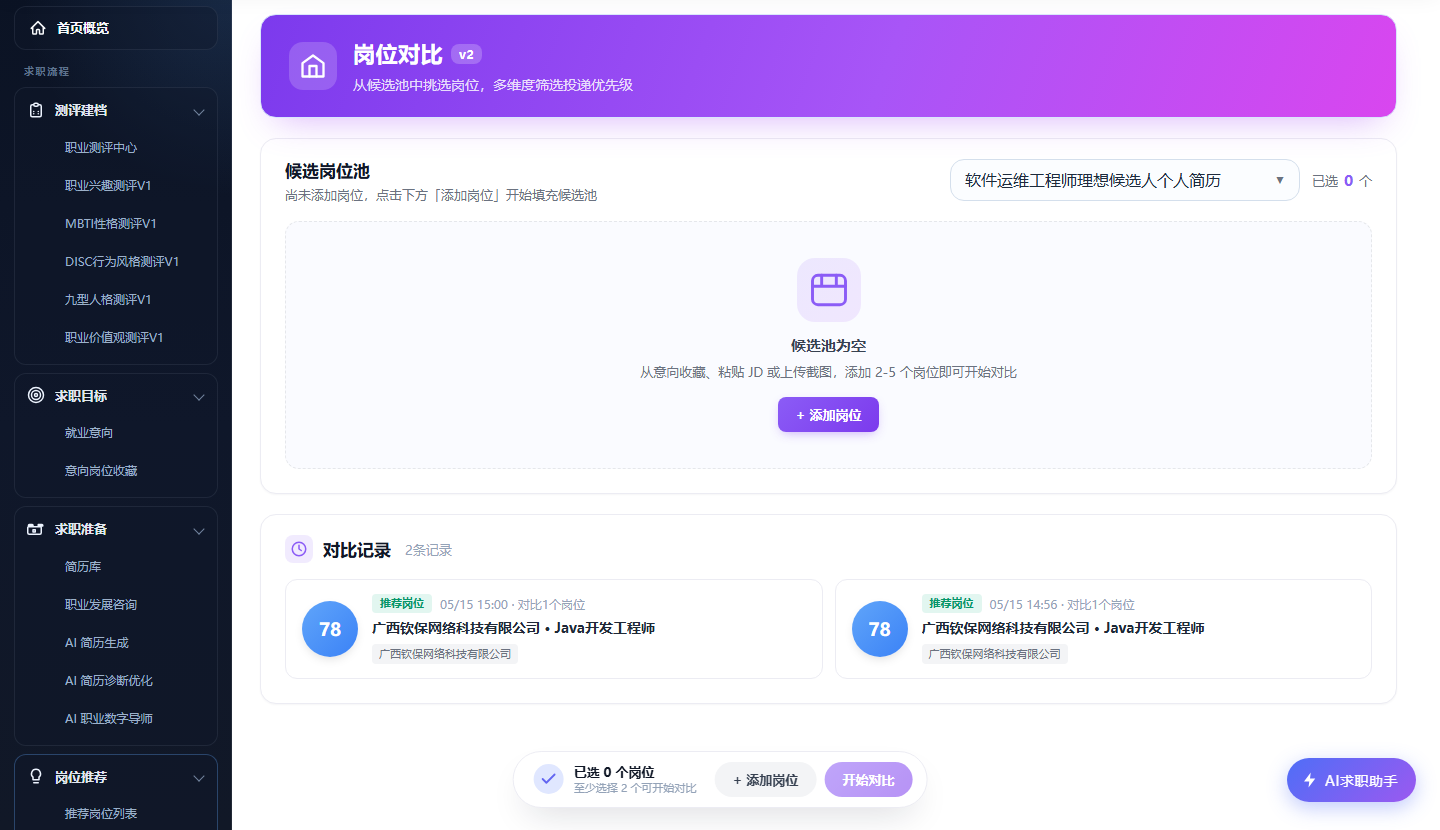Screen dimensions: 1440x830
Task: Click the 已选 0 个 counter beside the dropdown
Action: point(1342,181)
